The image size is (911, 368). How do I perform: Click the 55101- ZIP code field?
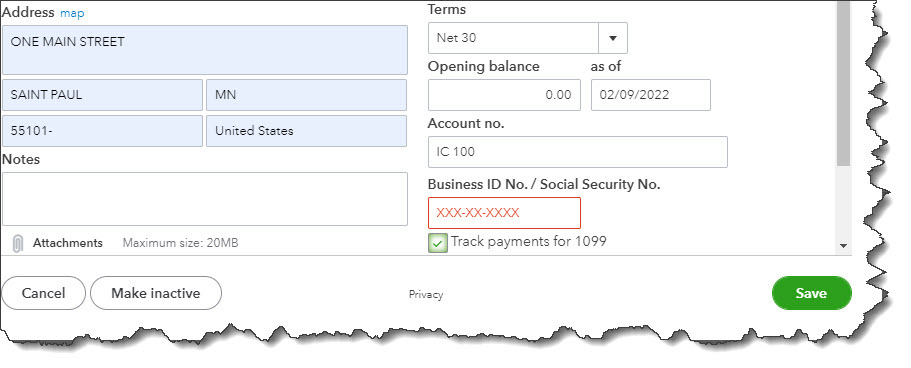(x=102, y=131)
